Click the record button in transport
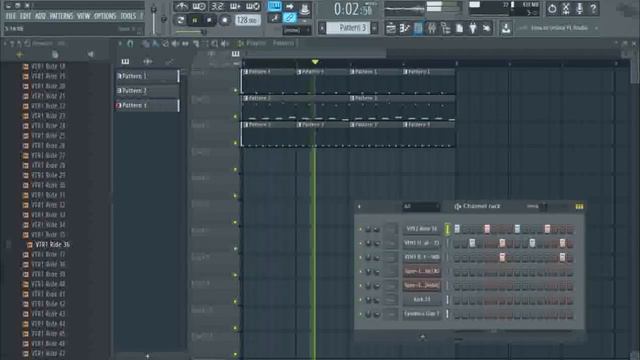This screenshot has width=640, height=360. pyautogui.click(x=224, y=20)
